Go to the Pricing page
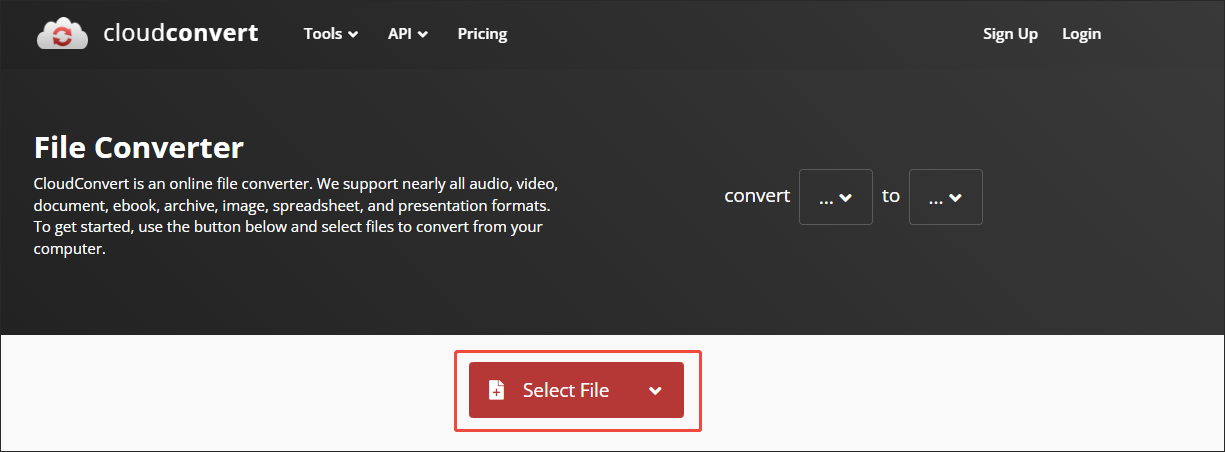 point(482,34)
